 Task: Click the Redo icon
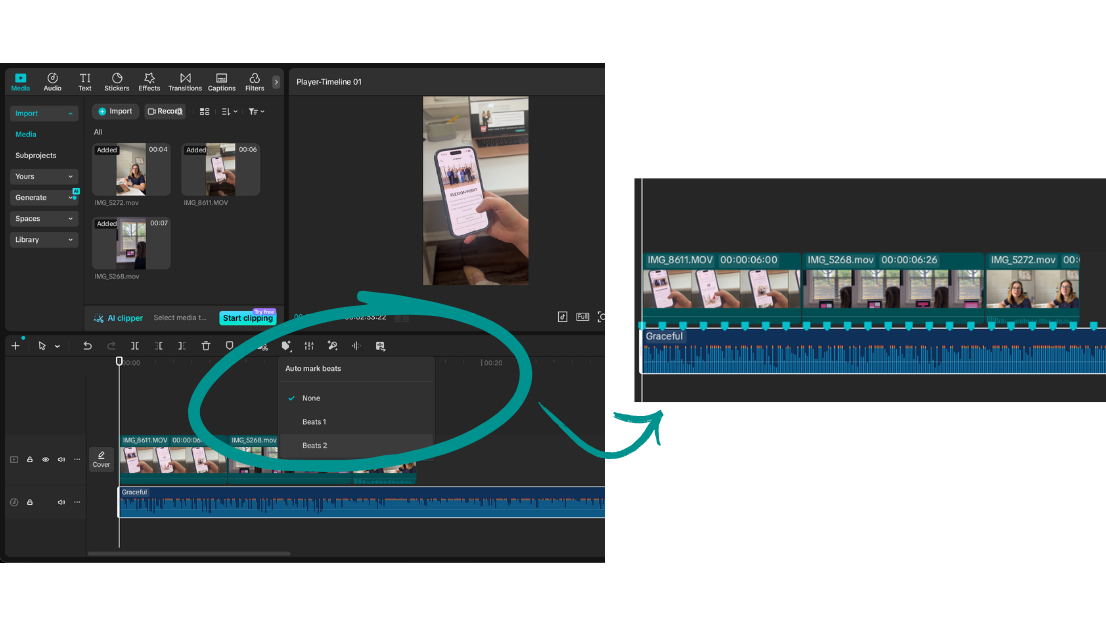(111, 346)
